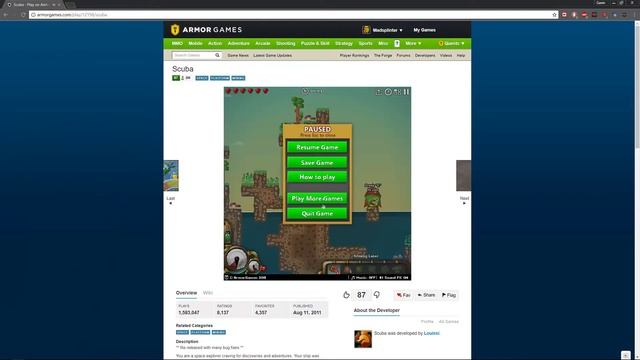Open the Adventure category
Image resolution: width=640 pixels, height=360 pixels.
click(238, 43)
